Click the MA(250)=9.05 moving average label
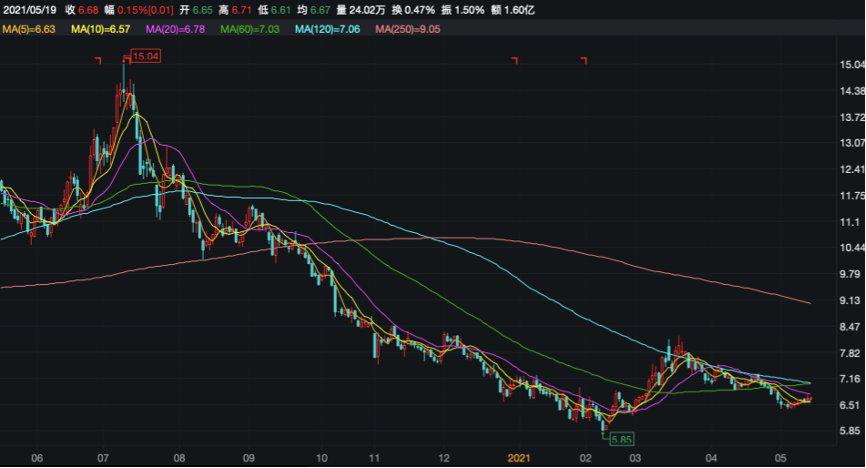The width and height of the screenshot is (866, 468). [x=407, y=29]
